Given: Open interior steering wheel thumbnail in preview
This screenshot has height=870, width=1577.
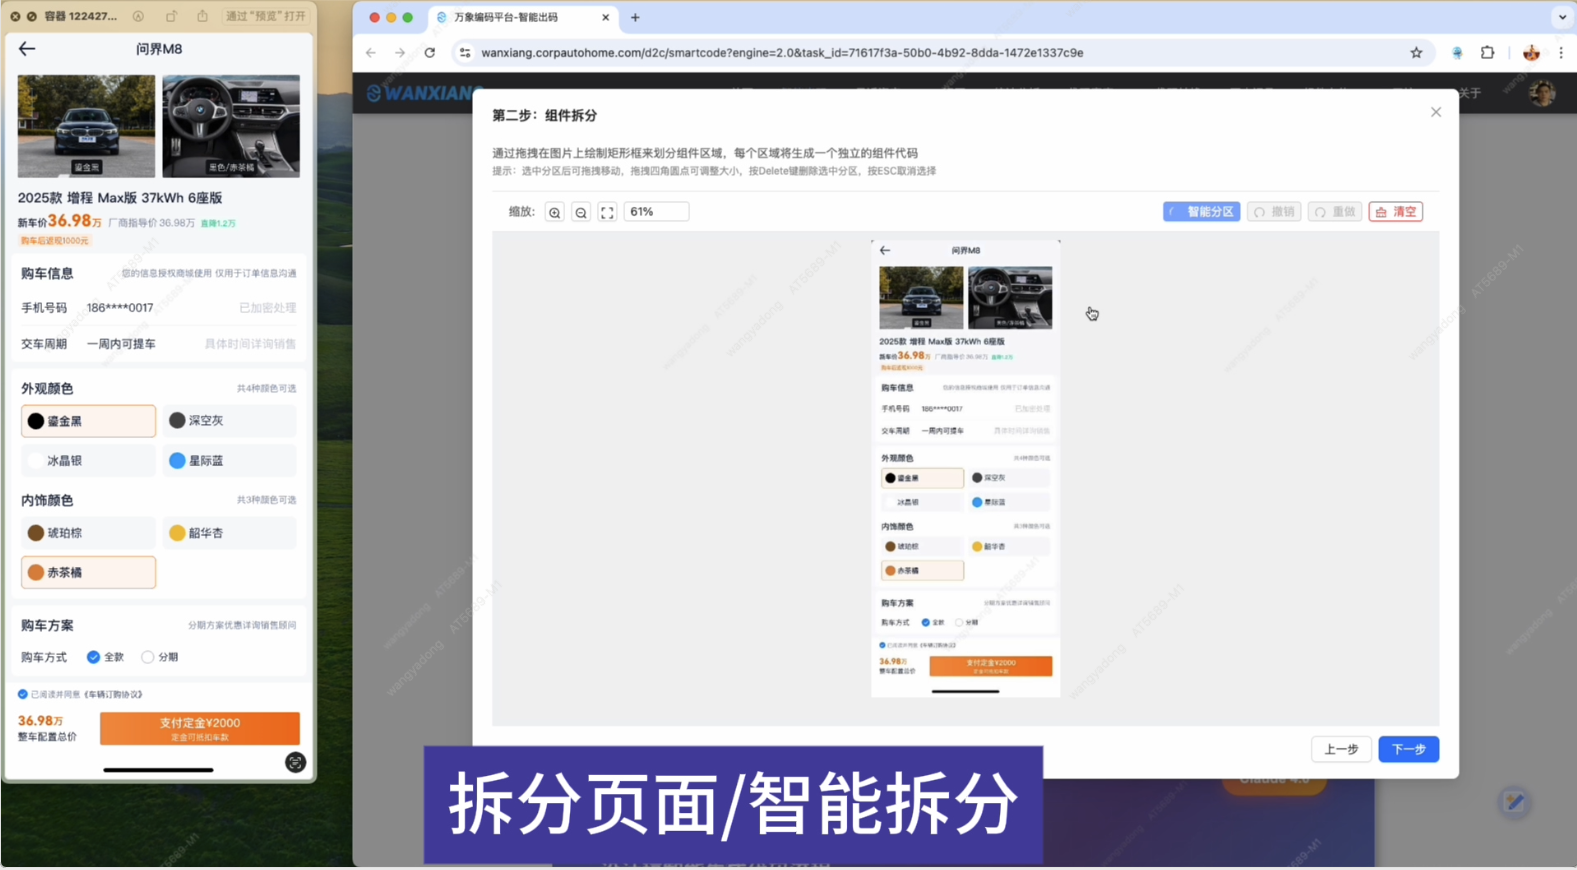Looking at the screenshot, I should tap(231, 126).
